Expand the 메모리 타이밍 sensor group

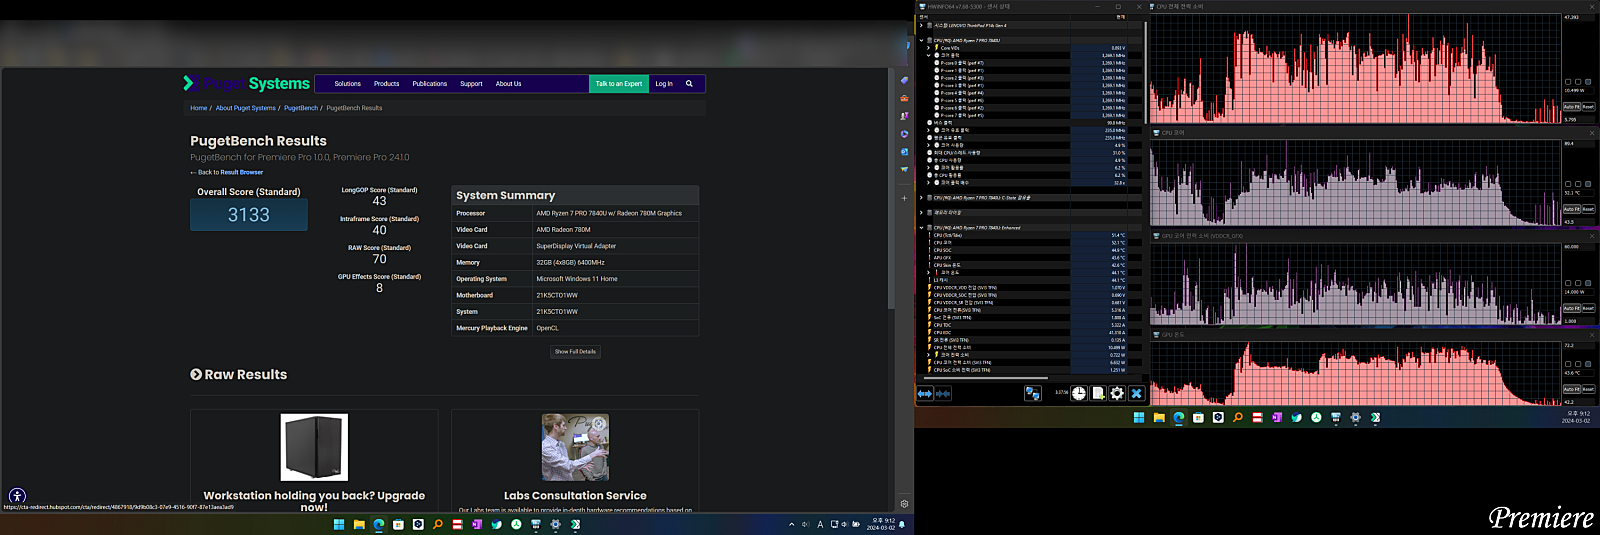pos(921,212)
